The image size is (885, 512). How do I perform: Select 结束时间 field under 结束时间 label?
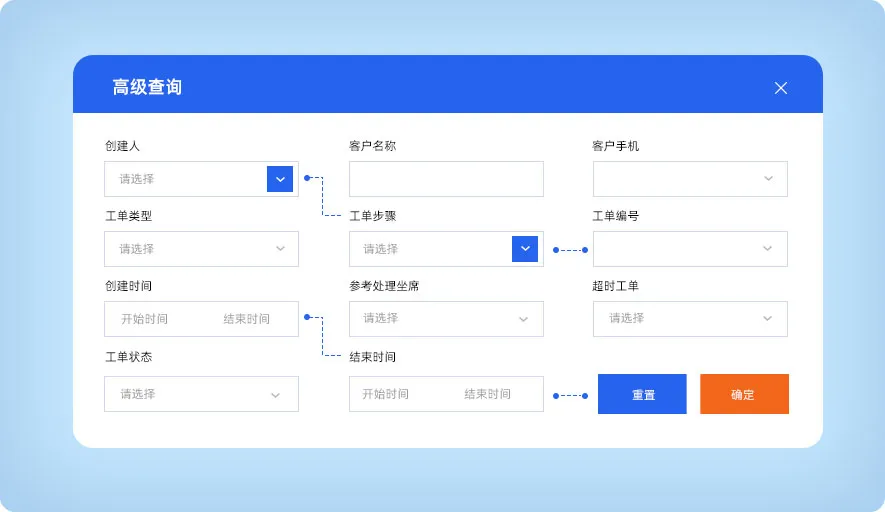coord(488,394)
